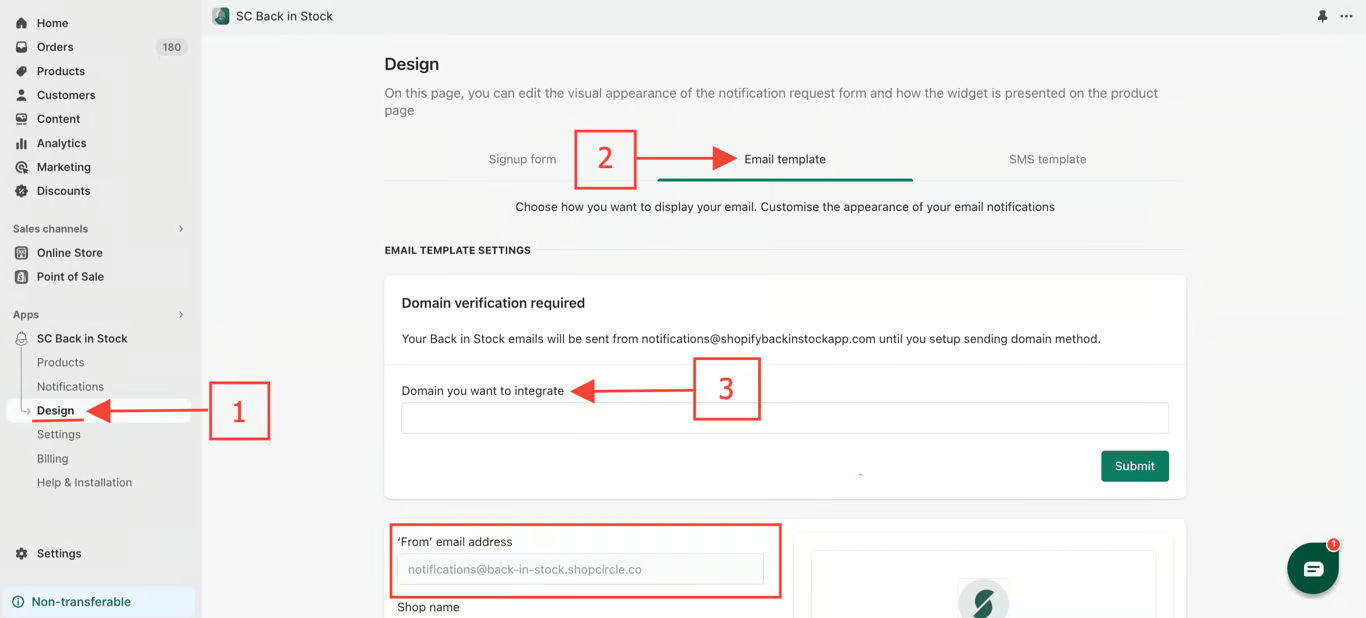Click the Shop name label

tap(428, 607)
